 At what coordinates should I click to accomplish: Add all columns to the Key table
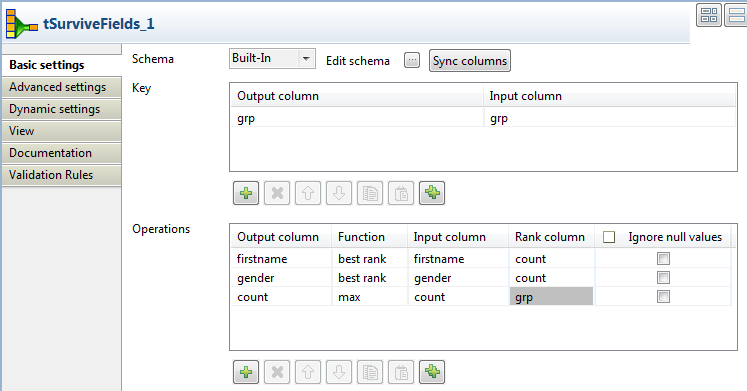tap(432, 193)
